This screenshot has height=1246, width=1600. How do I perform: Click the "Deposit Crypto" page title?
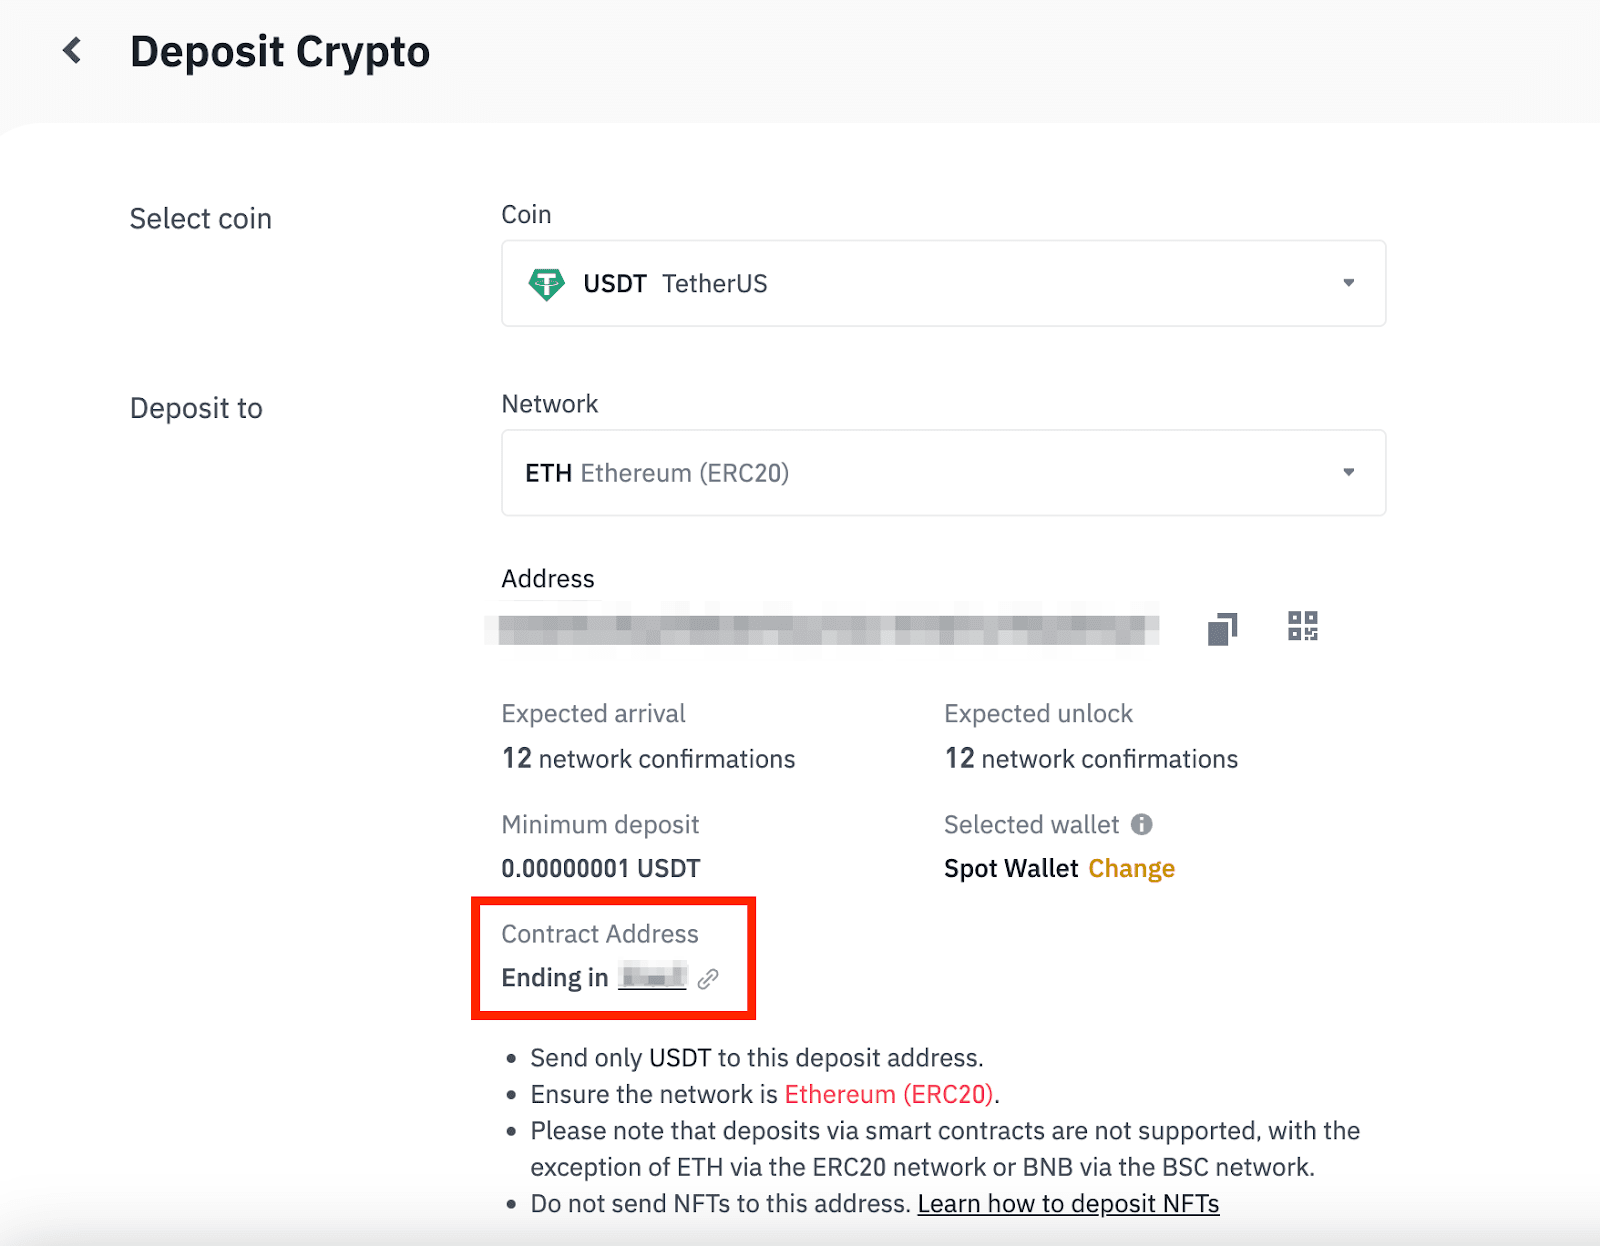click(280, 50)
